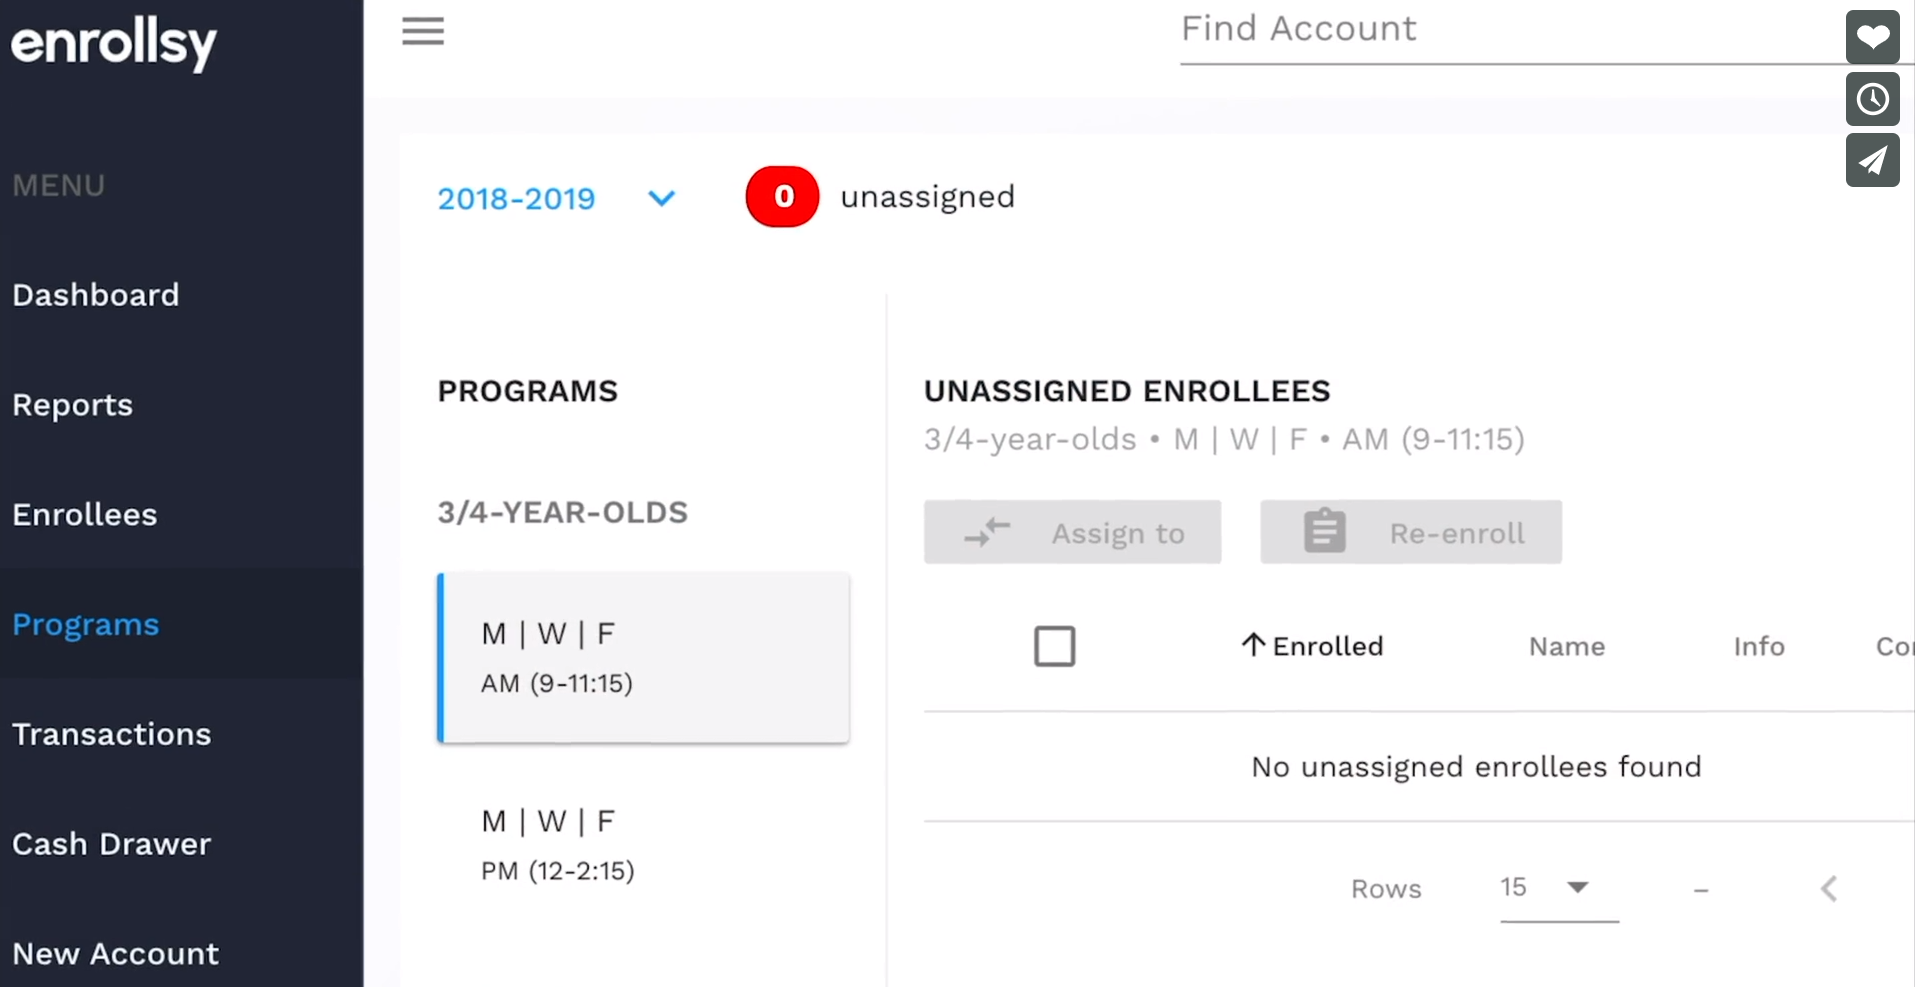
Task: Click the enrollsy logo
Action: tap(113, 44)
